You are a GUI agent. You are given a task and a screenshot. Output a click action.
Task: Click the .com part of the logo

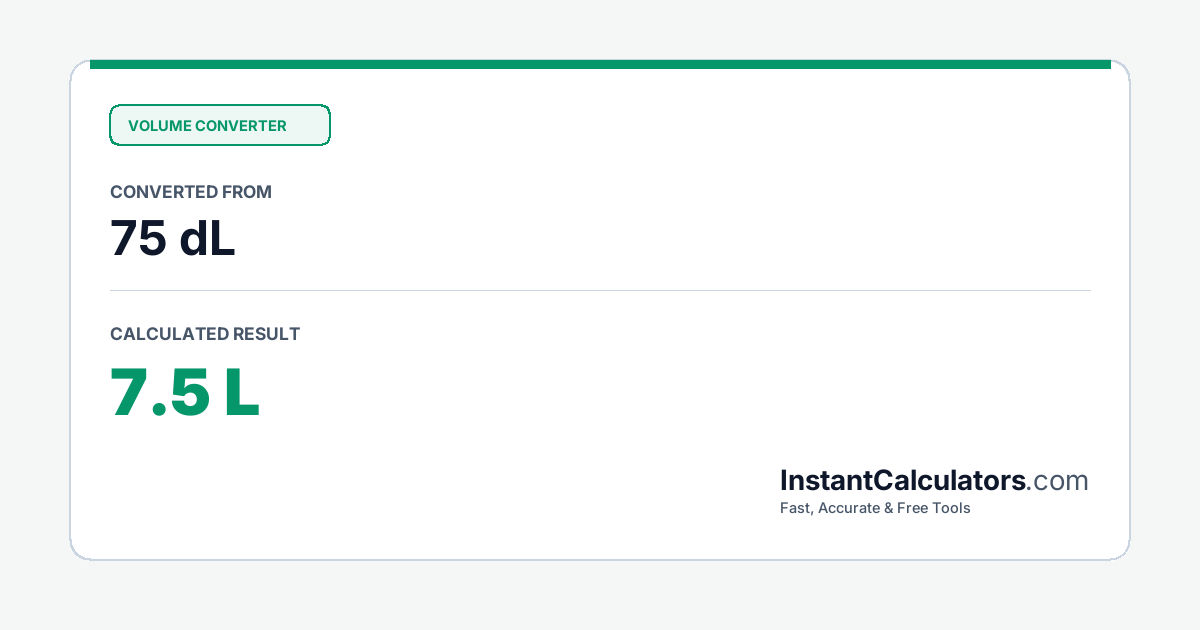pyautogui.click(x=1058, y=482)
